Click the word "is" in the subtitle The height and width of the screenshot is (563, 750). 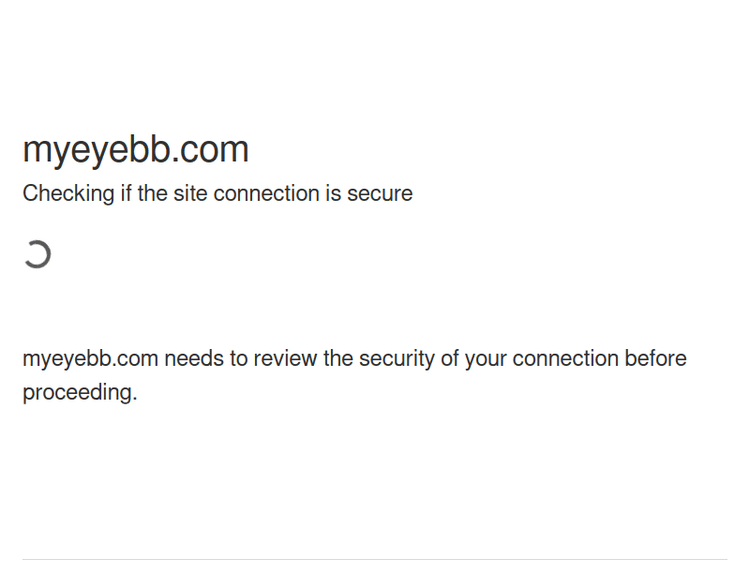pyautogui.click(x=332, y=193)
